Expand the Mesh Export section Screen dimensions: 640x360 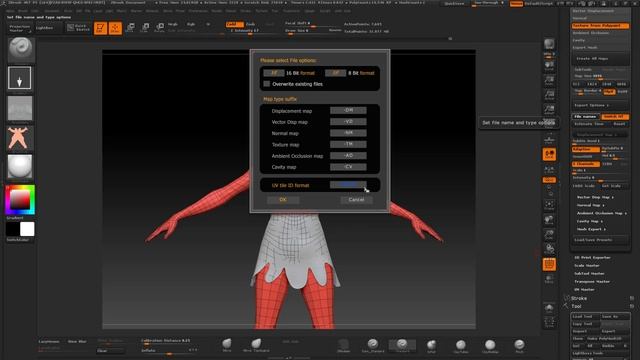591,229
